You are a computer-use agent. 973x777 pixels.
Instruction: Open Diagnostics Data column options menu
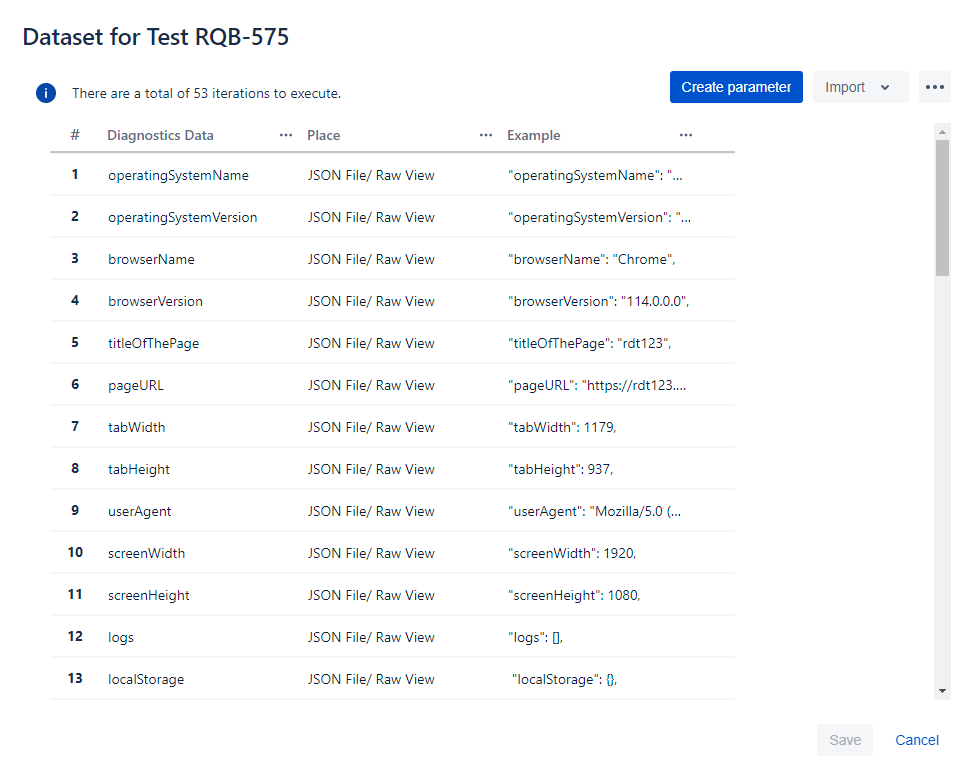tap(286, 135)
